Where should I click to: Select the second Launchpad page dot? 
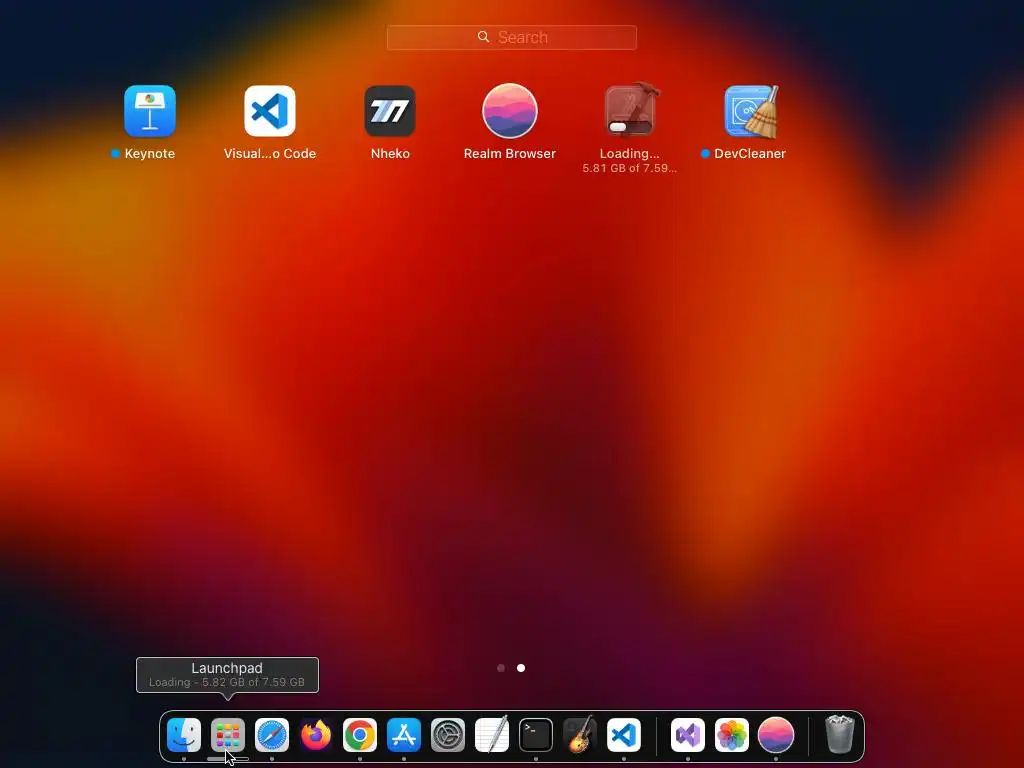coord(520,668)
